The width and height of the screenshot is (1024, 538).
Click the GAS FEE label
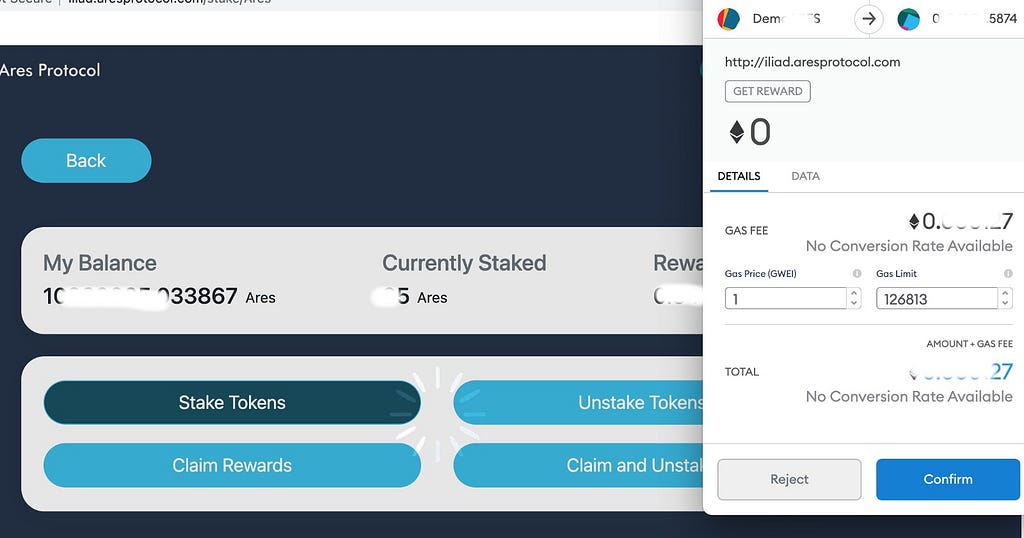point(746,230)
